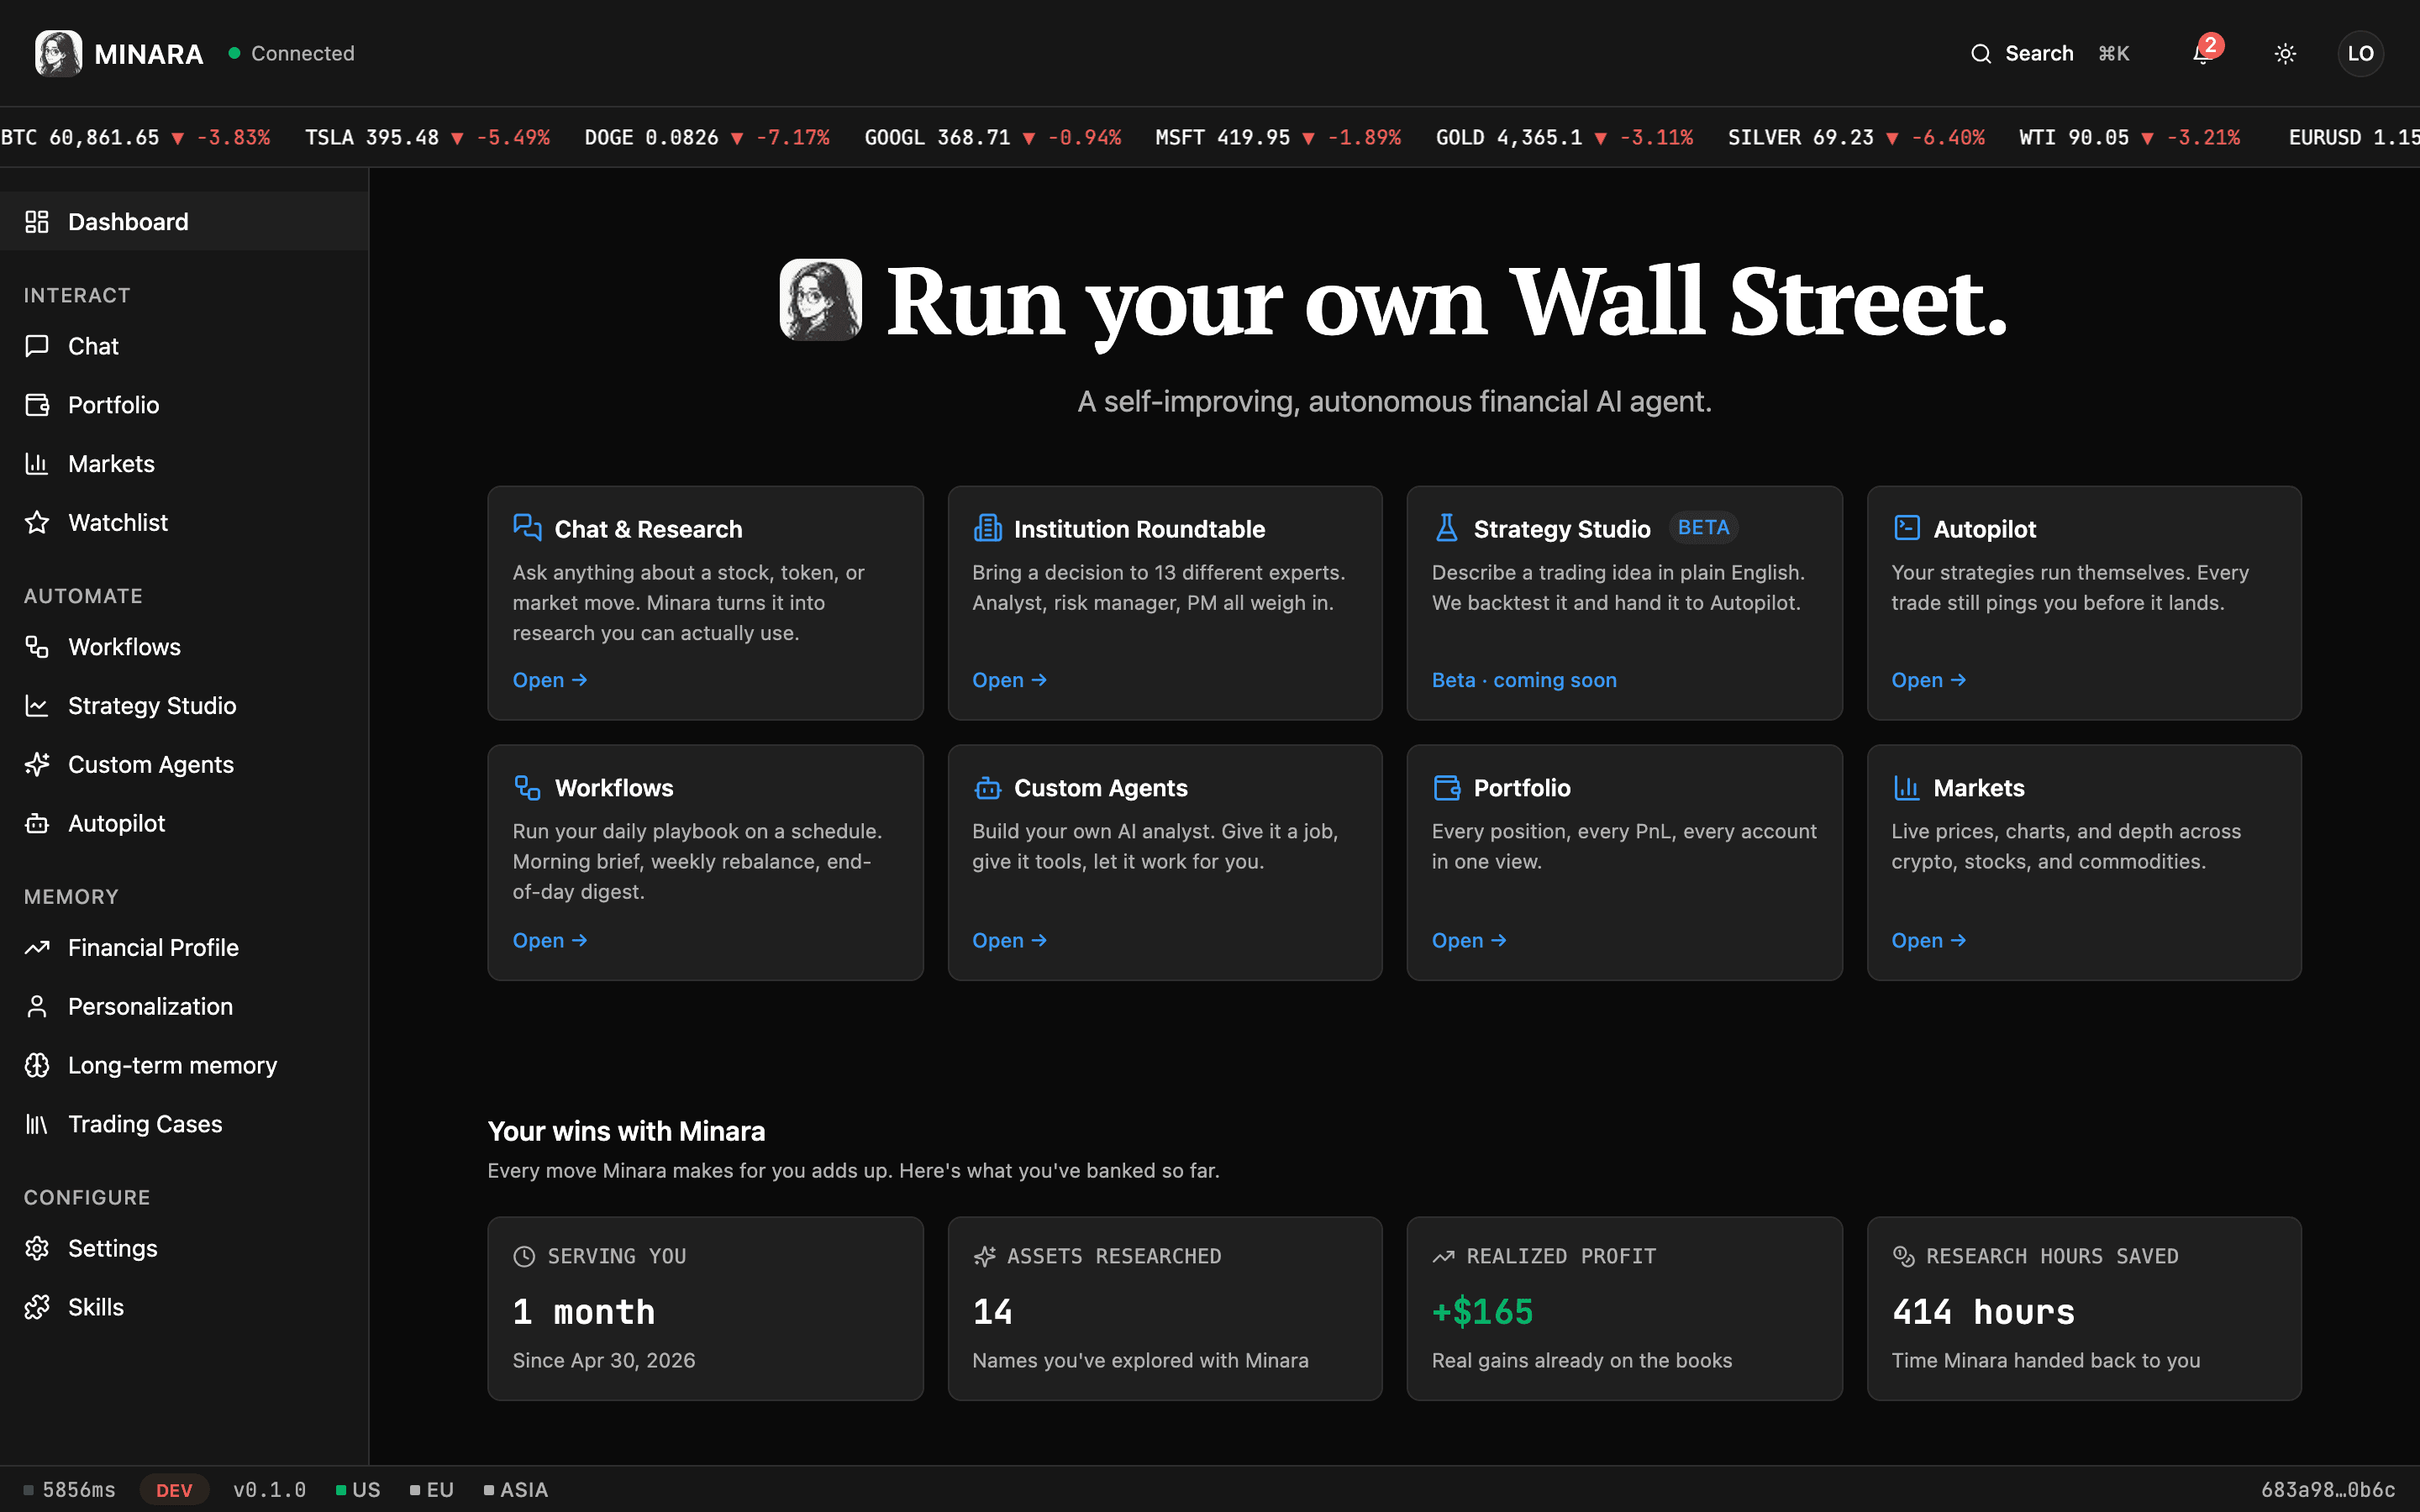Click the Custom Agents sparkle icon
The image size is (2420, 1512).
[37, 765]
